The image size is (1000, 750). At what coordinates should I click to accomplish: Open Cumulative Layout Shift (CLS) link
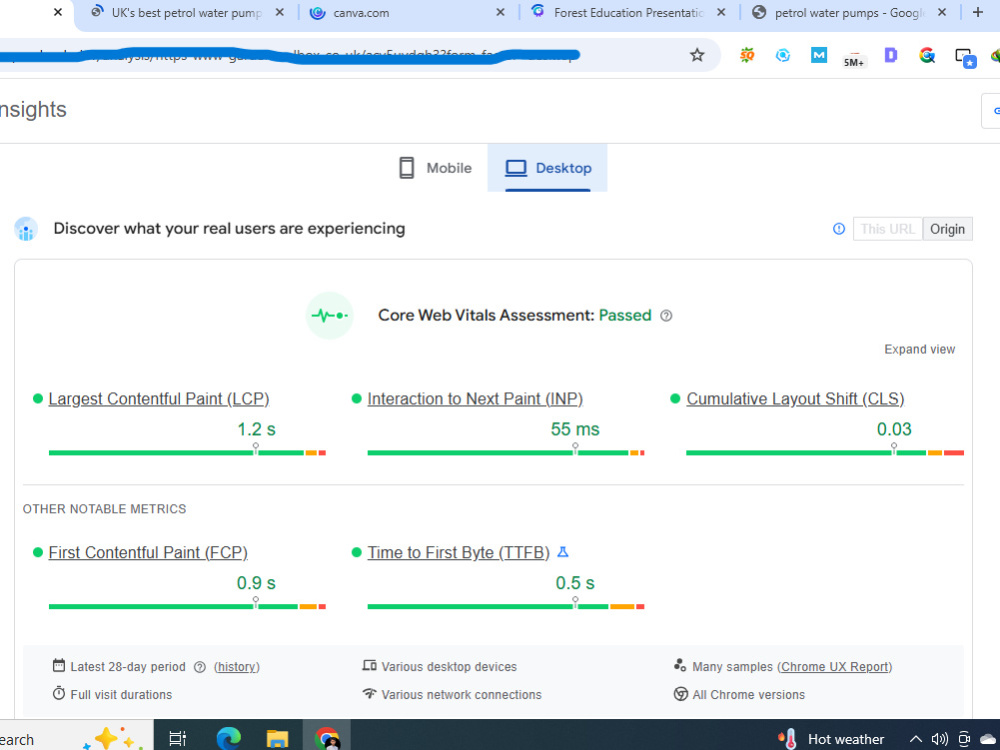point(795,399)
